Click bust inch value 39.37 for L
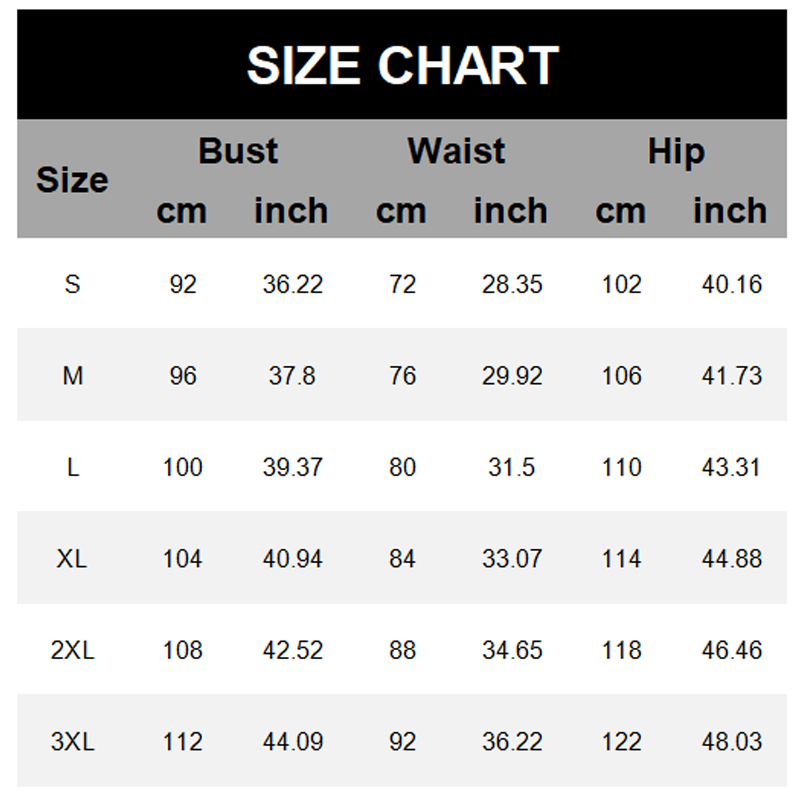 coord(292,467)
